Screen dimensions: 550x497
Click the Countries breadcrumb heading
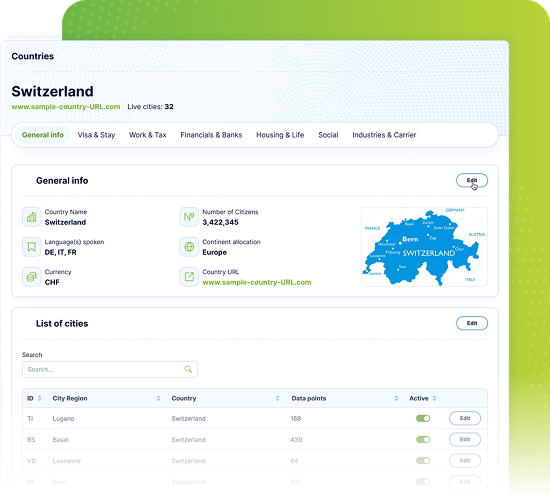pos(33,56)
